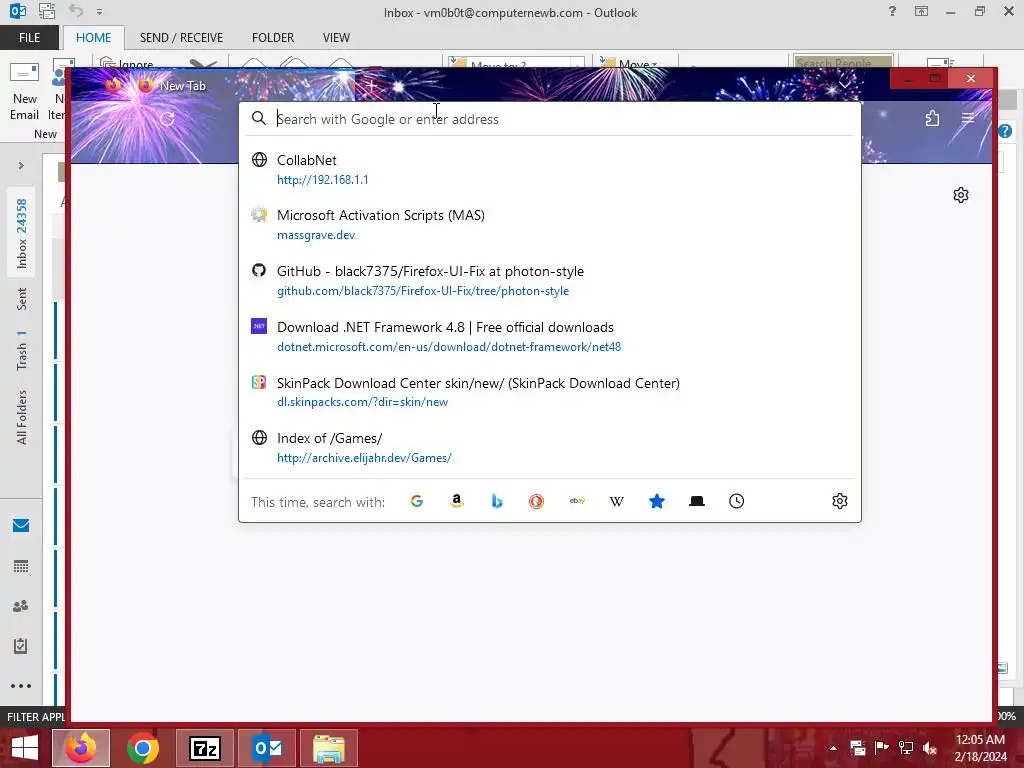
Task: Open File Explorer from taskbar
Action: (328, 748)
